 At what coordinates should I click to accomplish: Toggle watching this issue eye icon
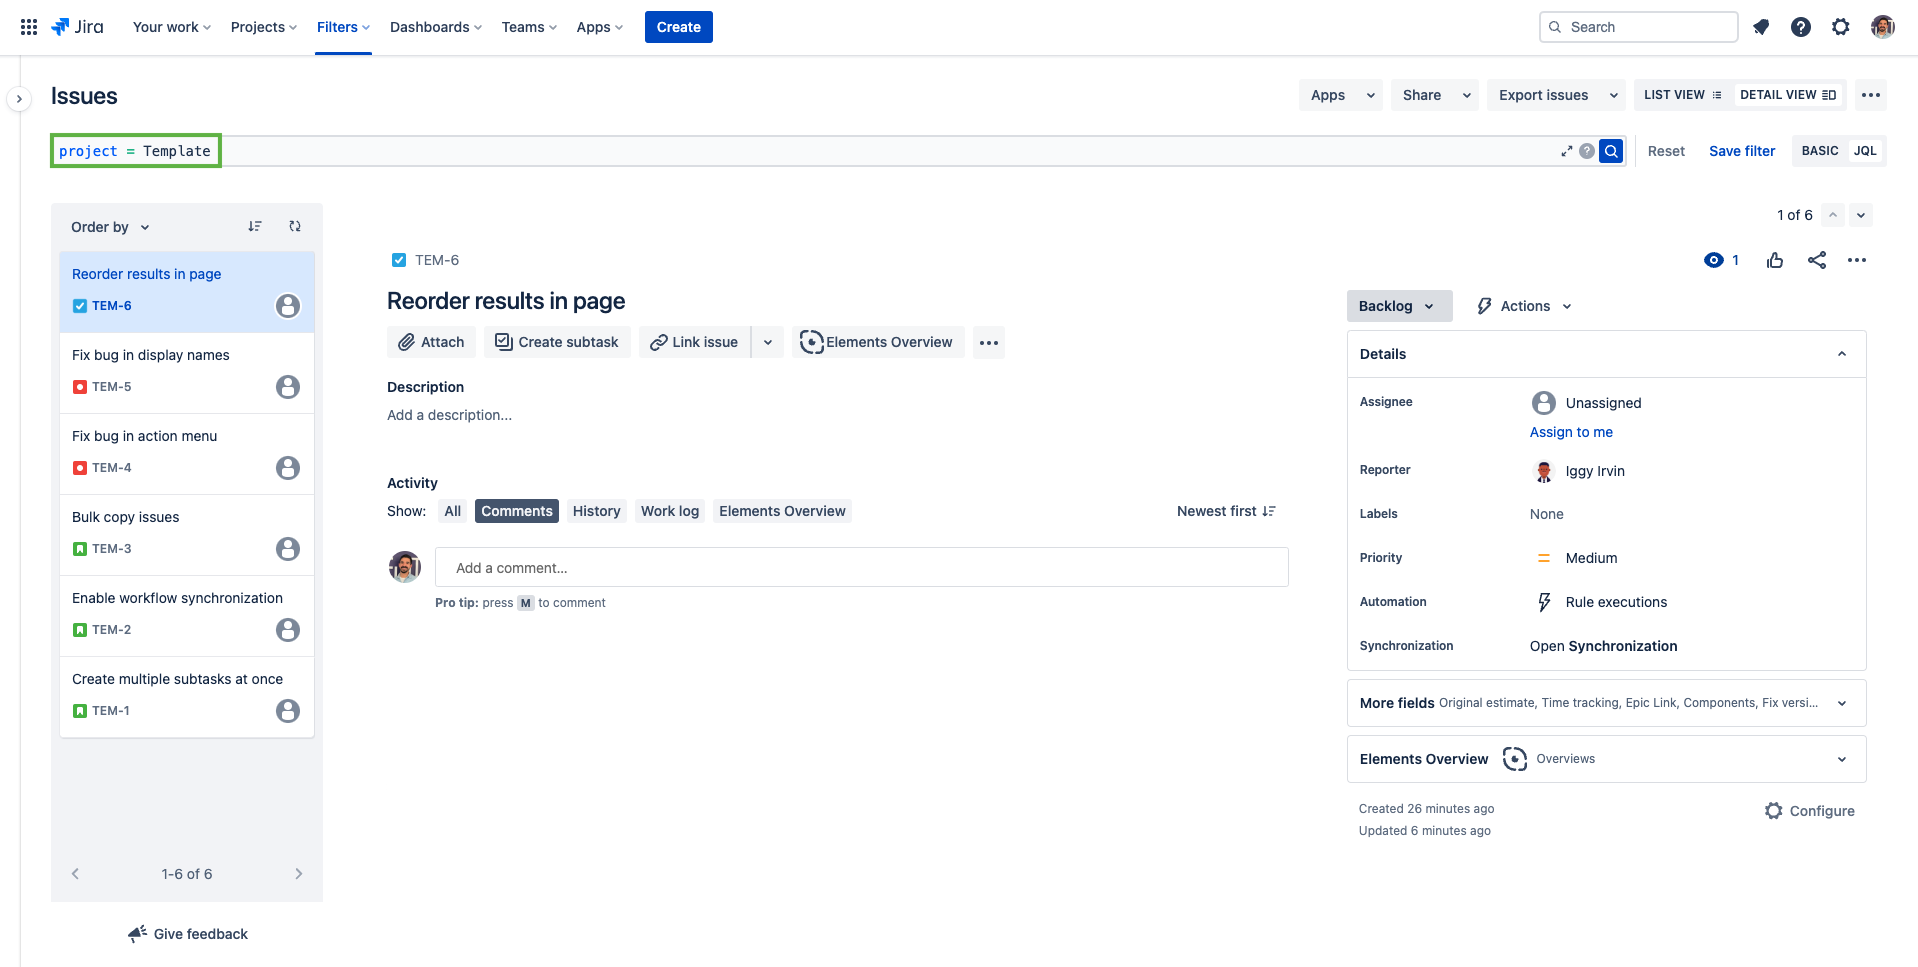click(x=1714, y=260)
